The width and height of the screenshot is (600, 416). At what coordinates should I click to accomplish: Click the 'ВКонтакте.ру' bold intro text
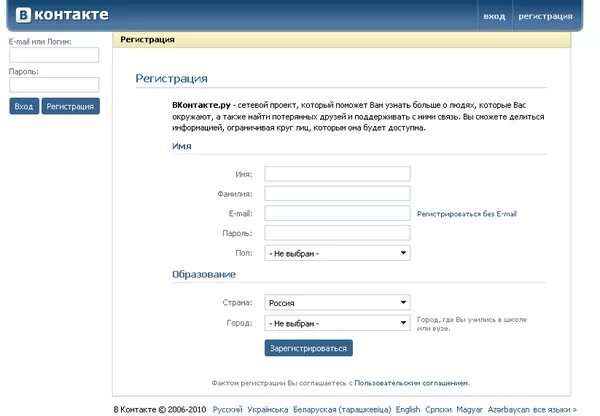(x=201, y=105)
